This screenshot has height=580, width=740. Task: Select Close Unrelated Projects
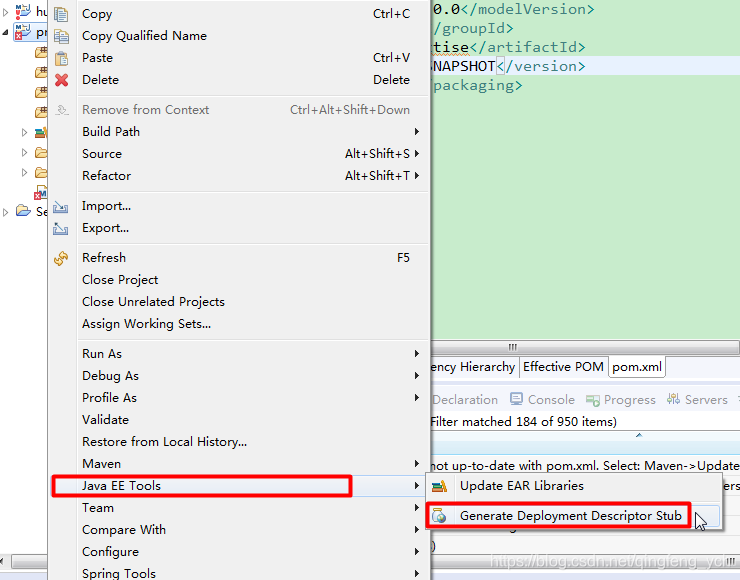tap(240, 302)
